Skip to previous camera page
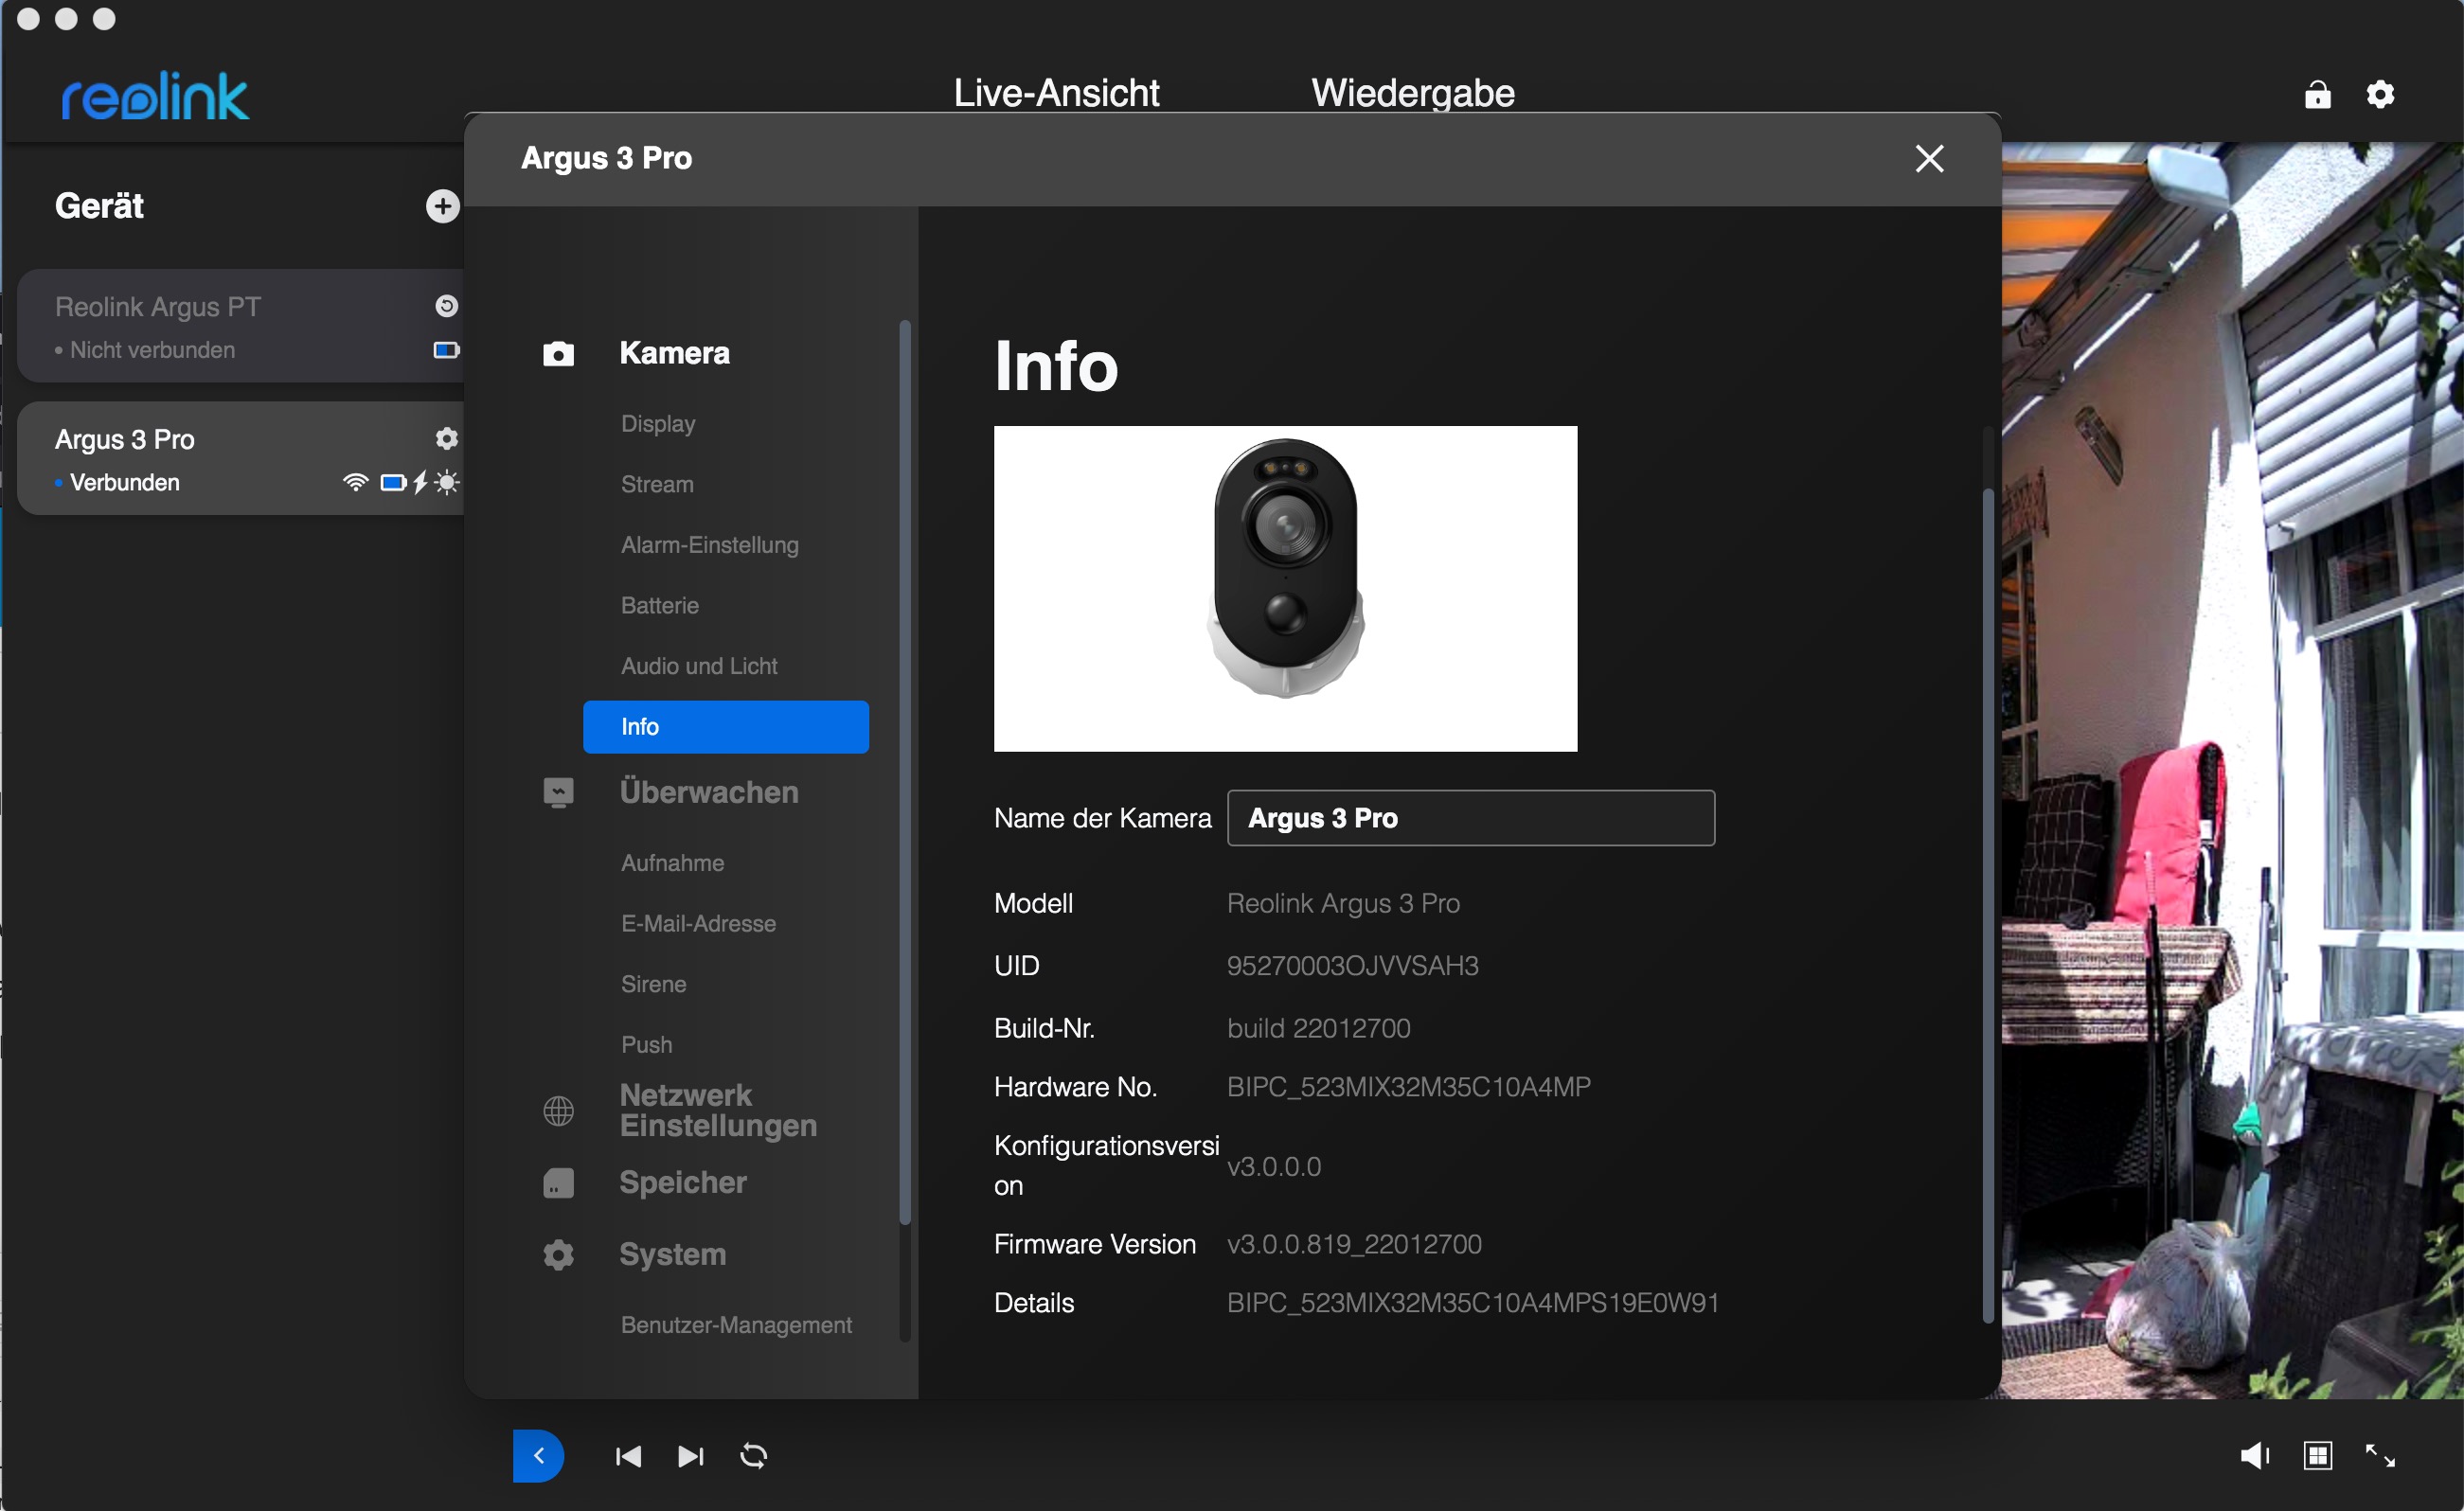 [628, 1455]
